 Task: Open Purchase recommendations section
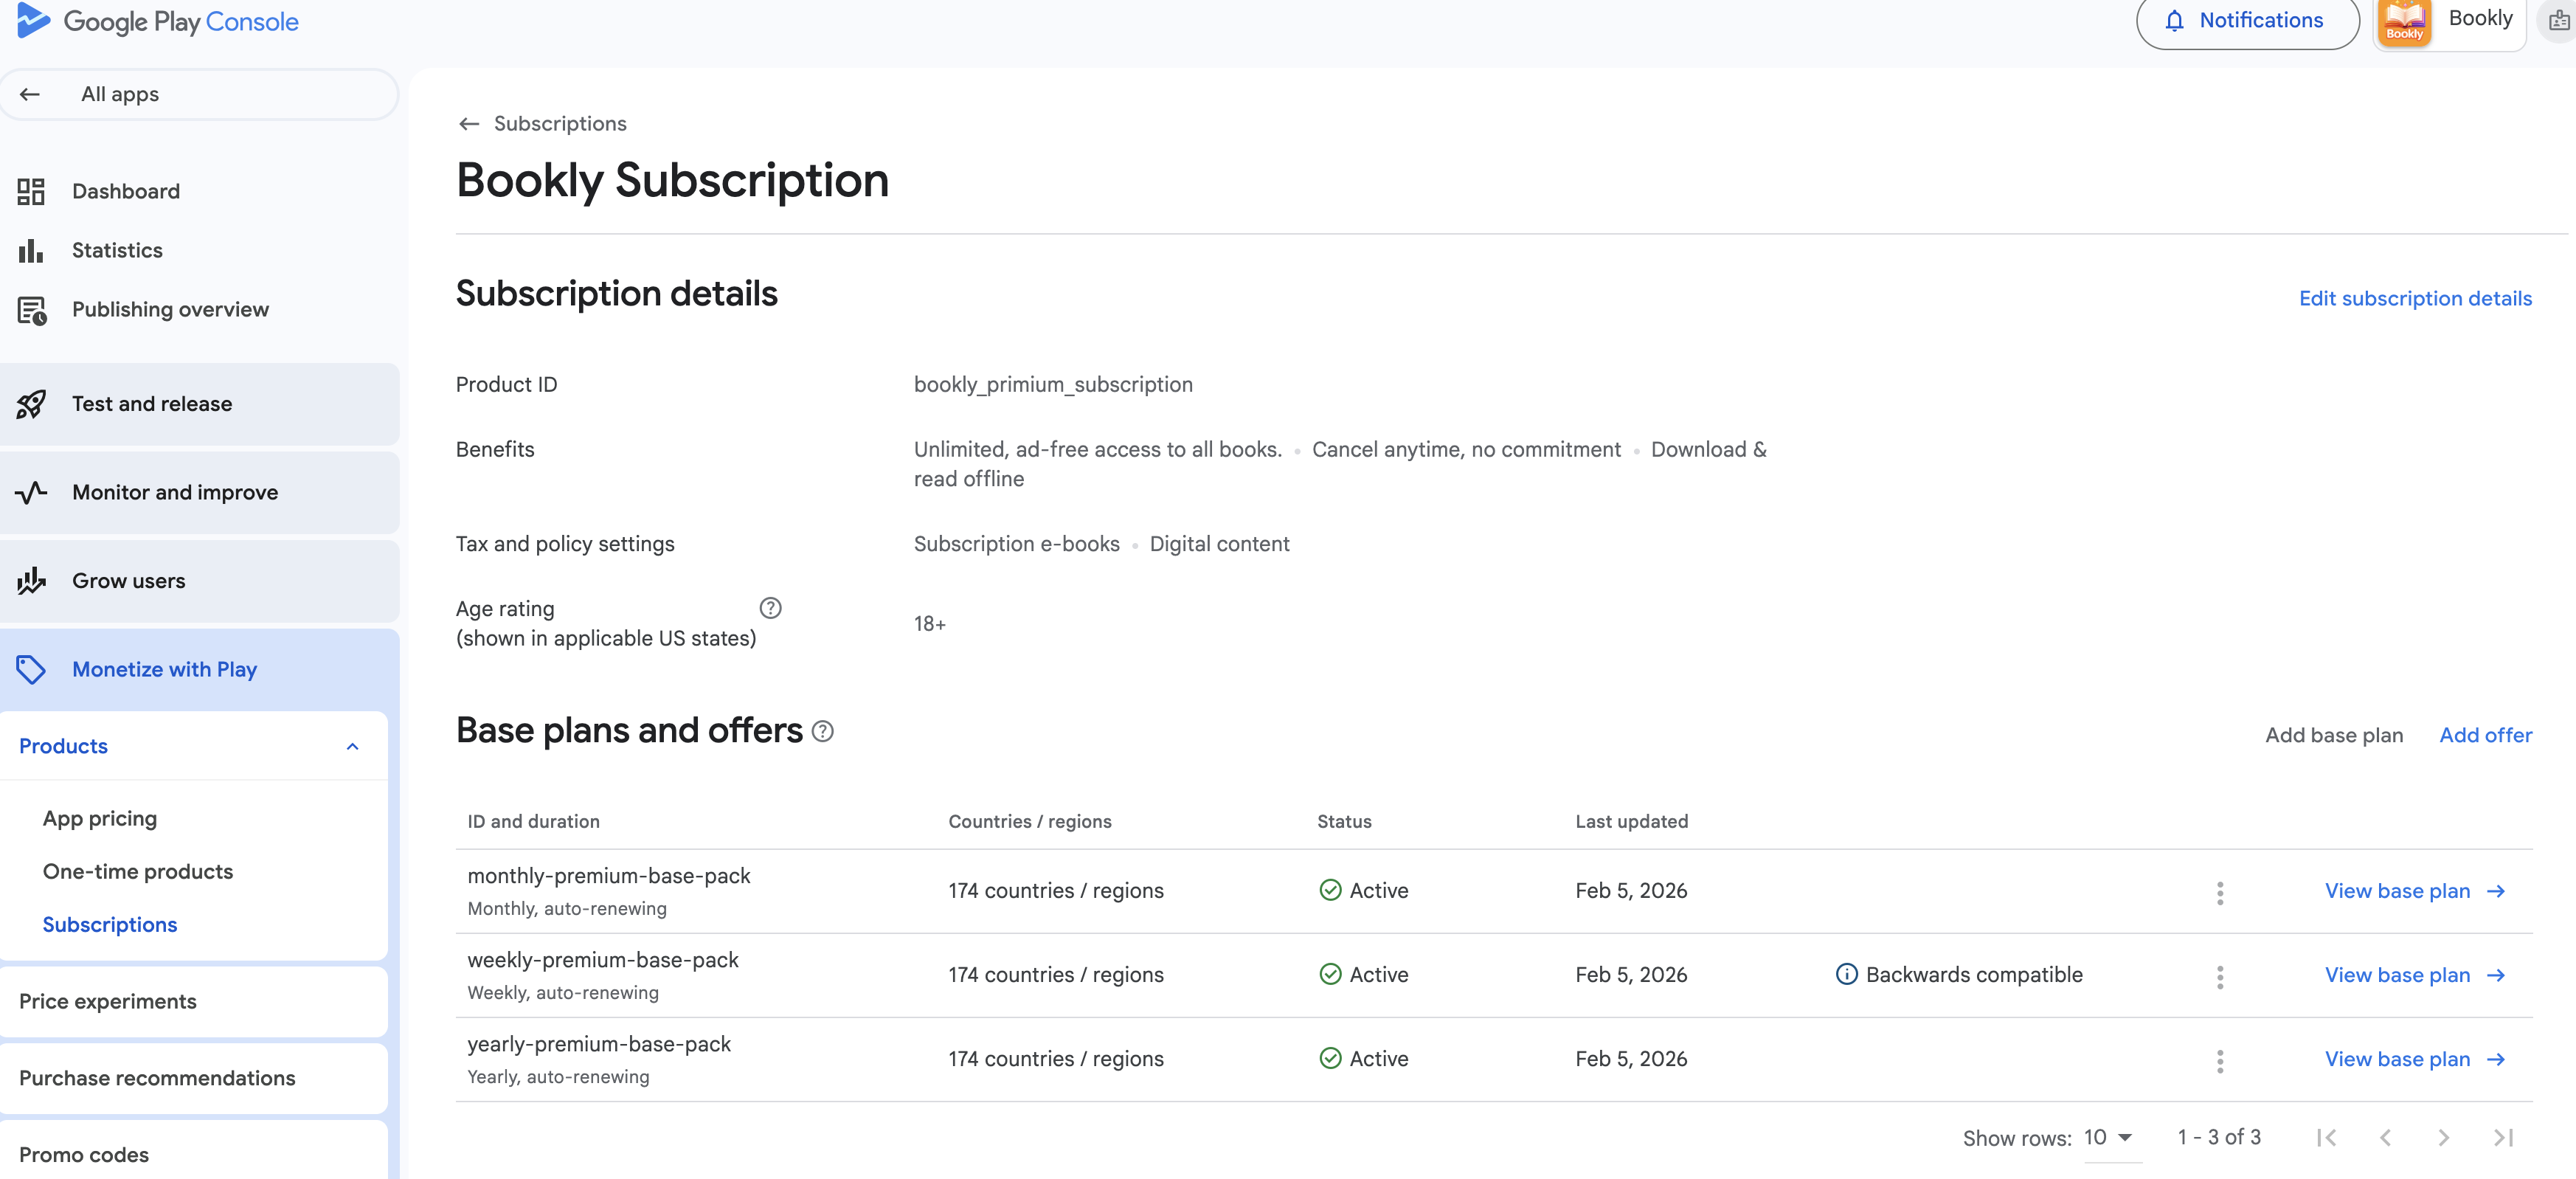[x=194, y=1078]
